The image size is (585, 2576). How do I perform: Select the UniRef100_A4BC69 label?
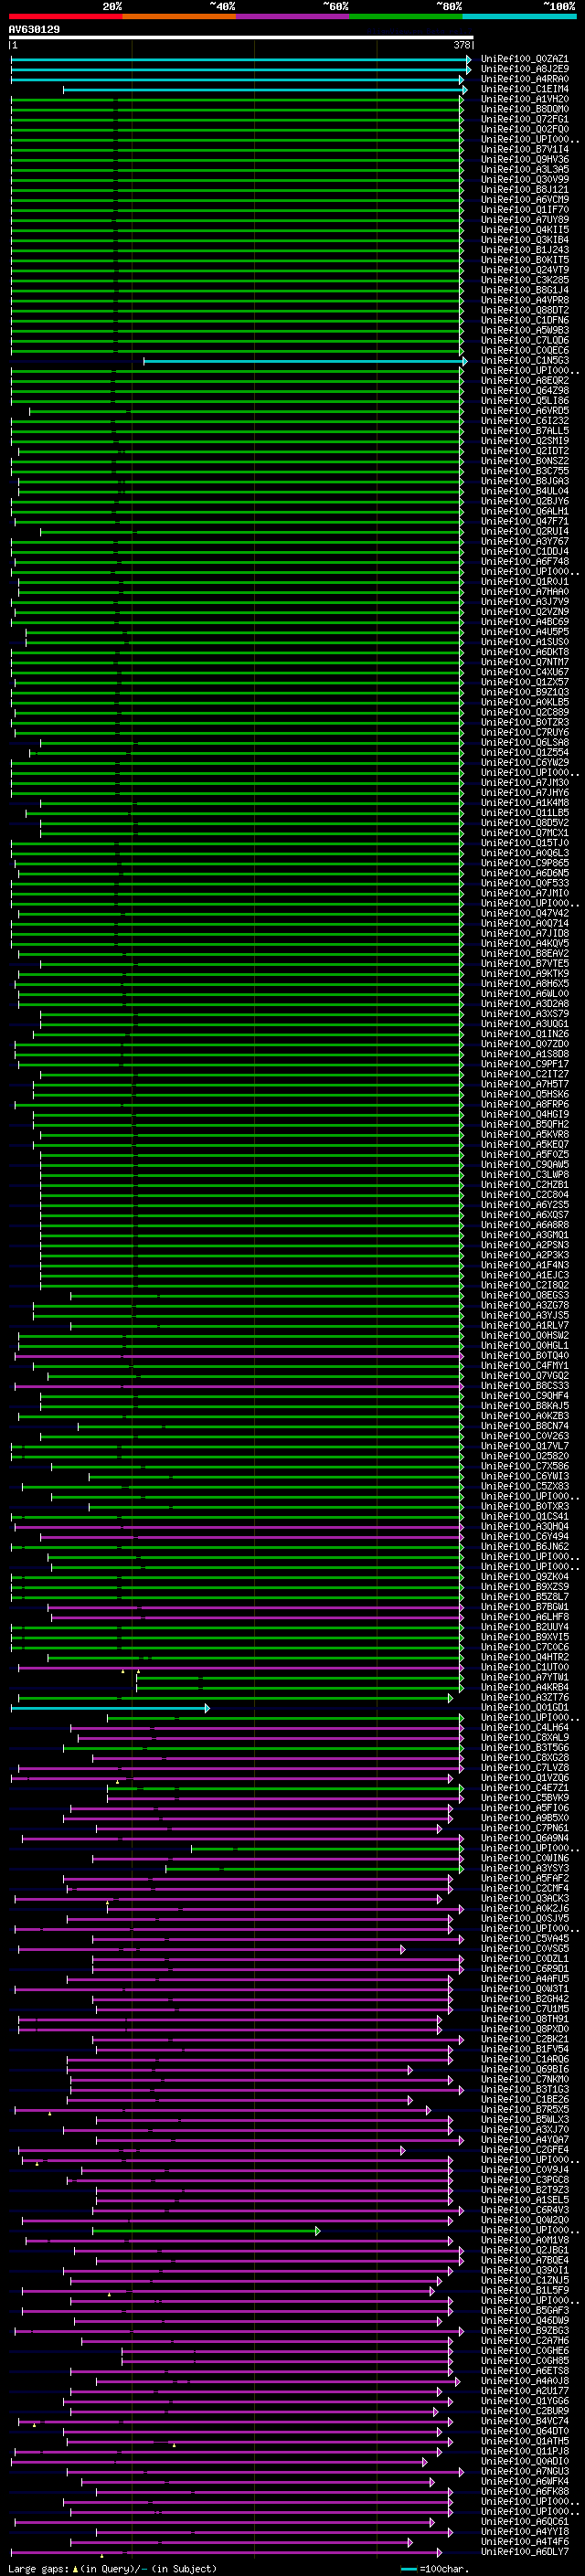pyautogui.click(x=525, y=622)
